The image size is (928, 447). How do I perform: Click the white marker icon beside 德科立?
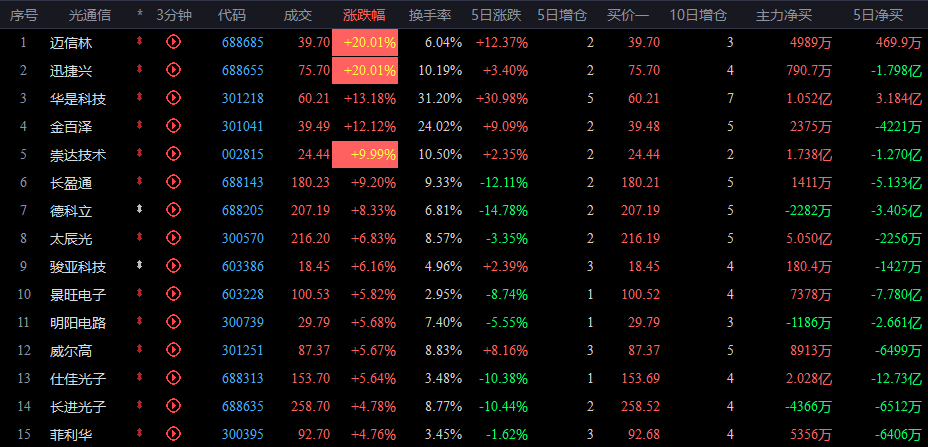pos(140,209)
